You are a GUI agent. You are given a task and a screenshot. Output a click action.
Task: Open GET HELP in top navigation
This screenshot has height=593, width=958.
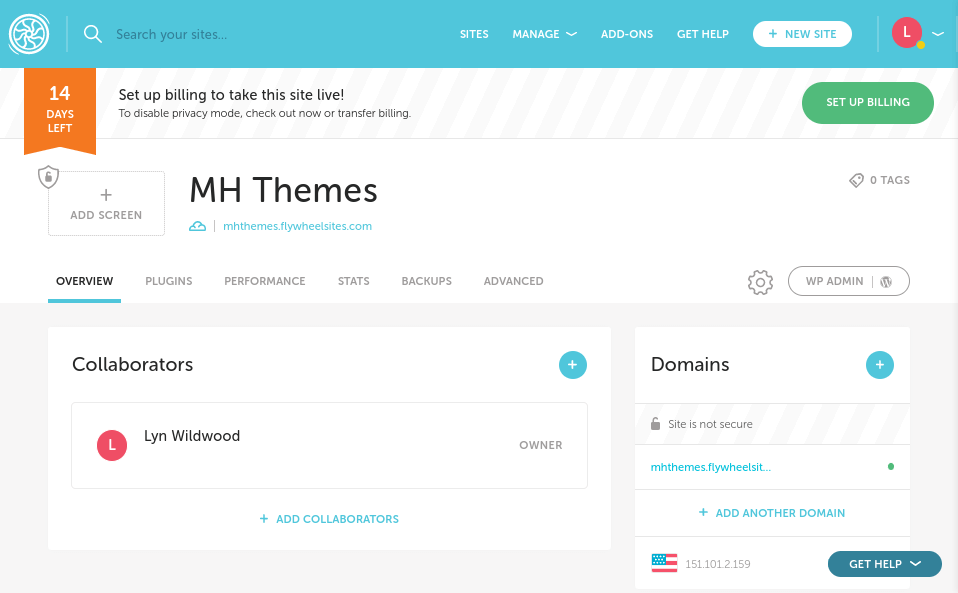tap(703, 34)
